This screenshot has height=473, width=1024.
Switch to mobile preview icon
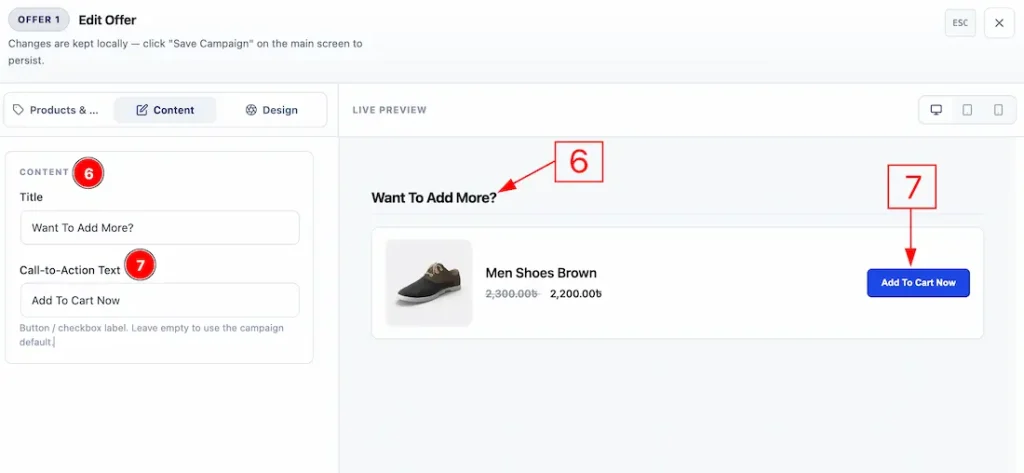[x=999, y=110]
